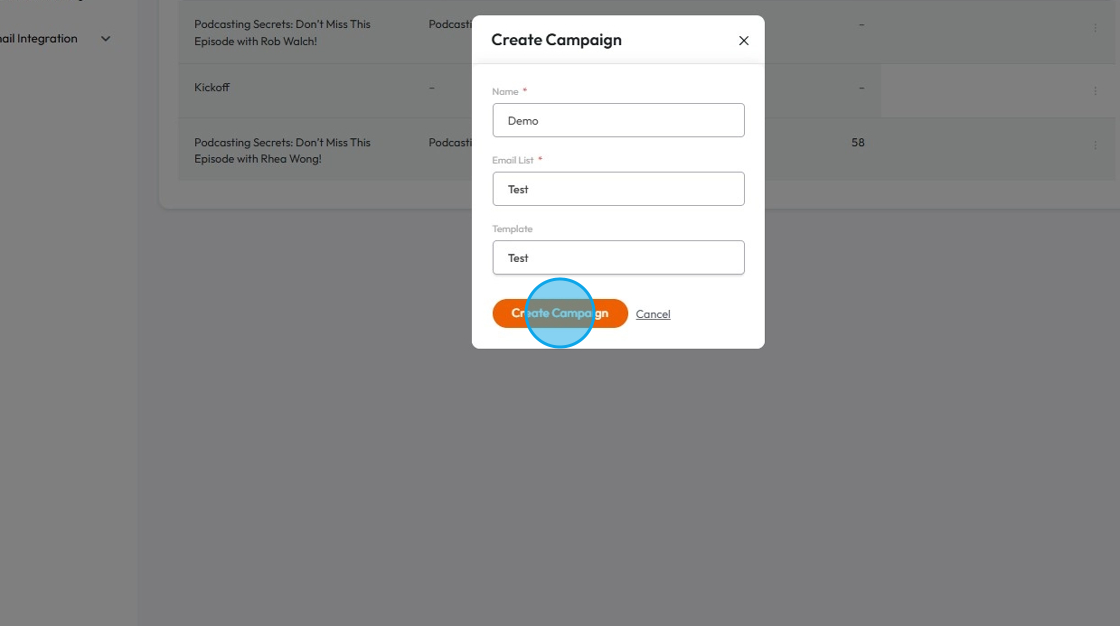The image size is (1120, 626).
Task: Open more options for Rhea Wong campaign row
Action: pyautogui.click(x=1095, y=146)
